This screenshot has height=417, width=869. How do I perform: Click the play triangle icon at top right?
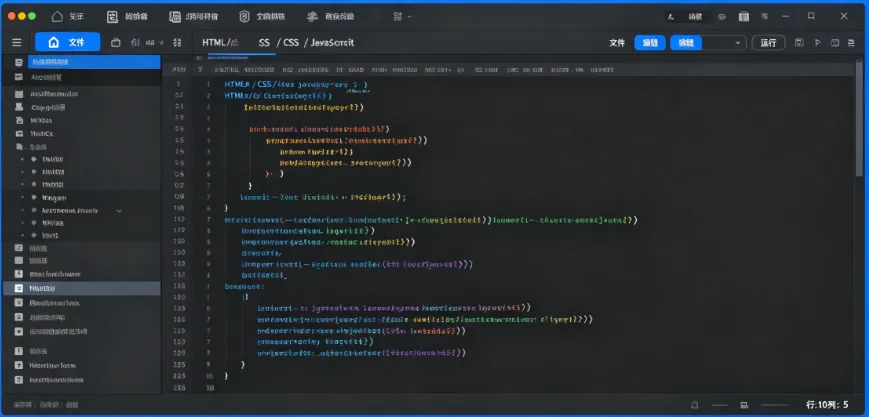pos(817,43)
